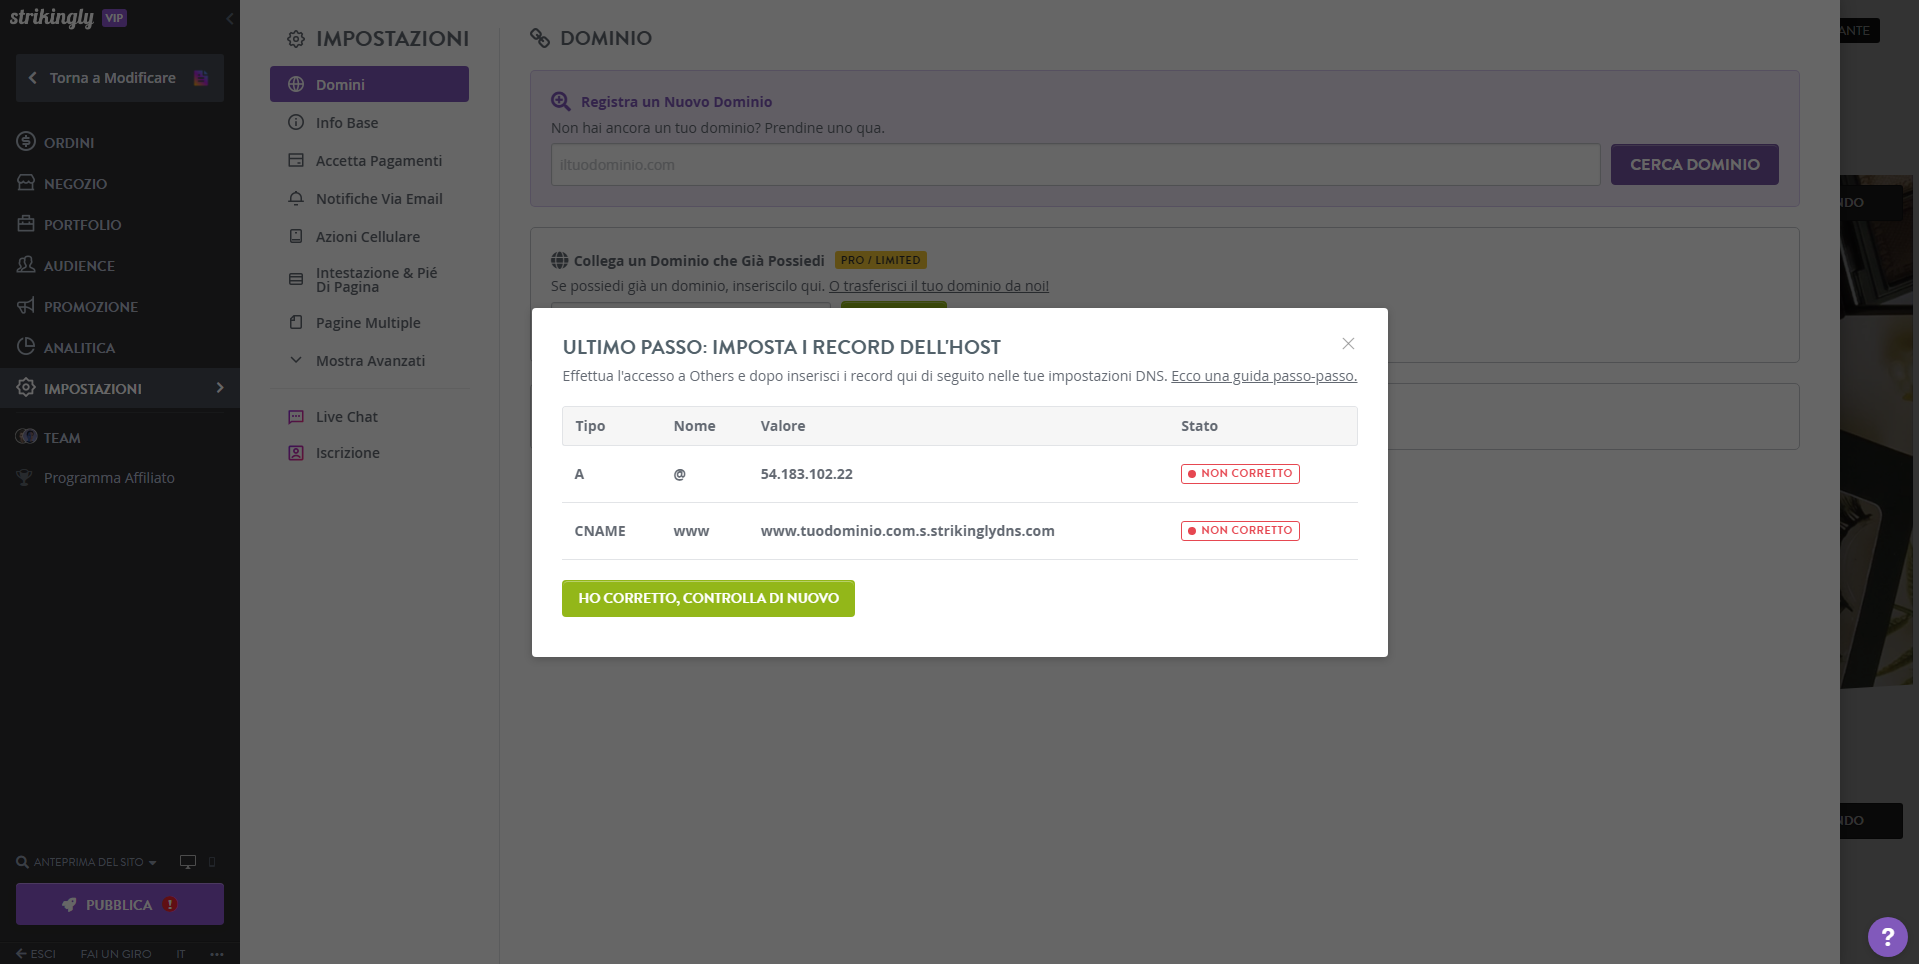Click the Promozione megaphone icon
Viewport: 1919px width, 964px height.
tap(26, 306)
